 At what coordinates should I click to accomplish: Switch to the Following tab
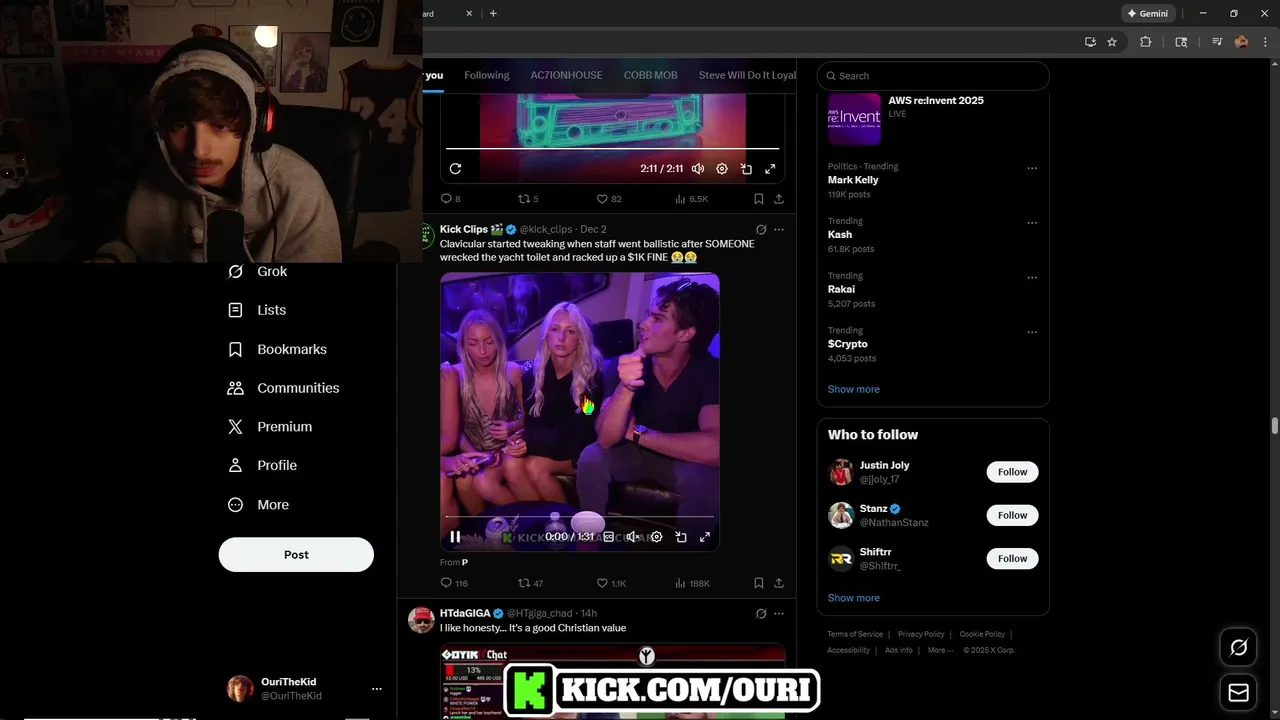[x=487, y=75]
